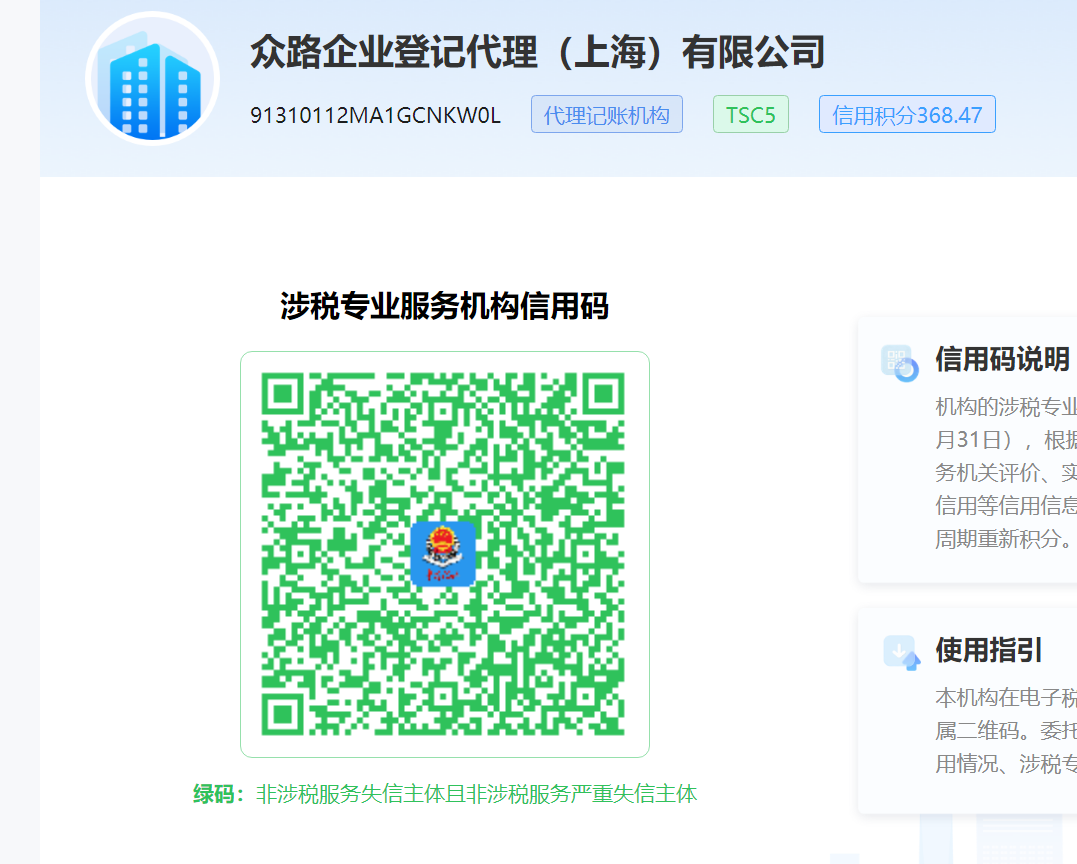Click text line 周期重新积分。
Viewport: 1077px width, 864px height.
click(x=1003, y=538)
